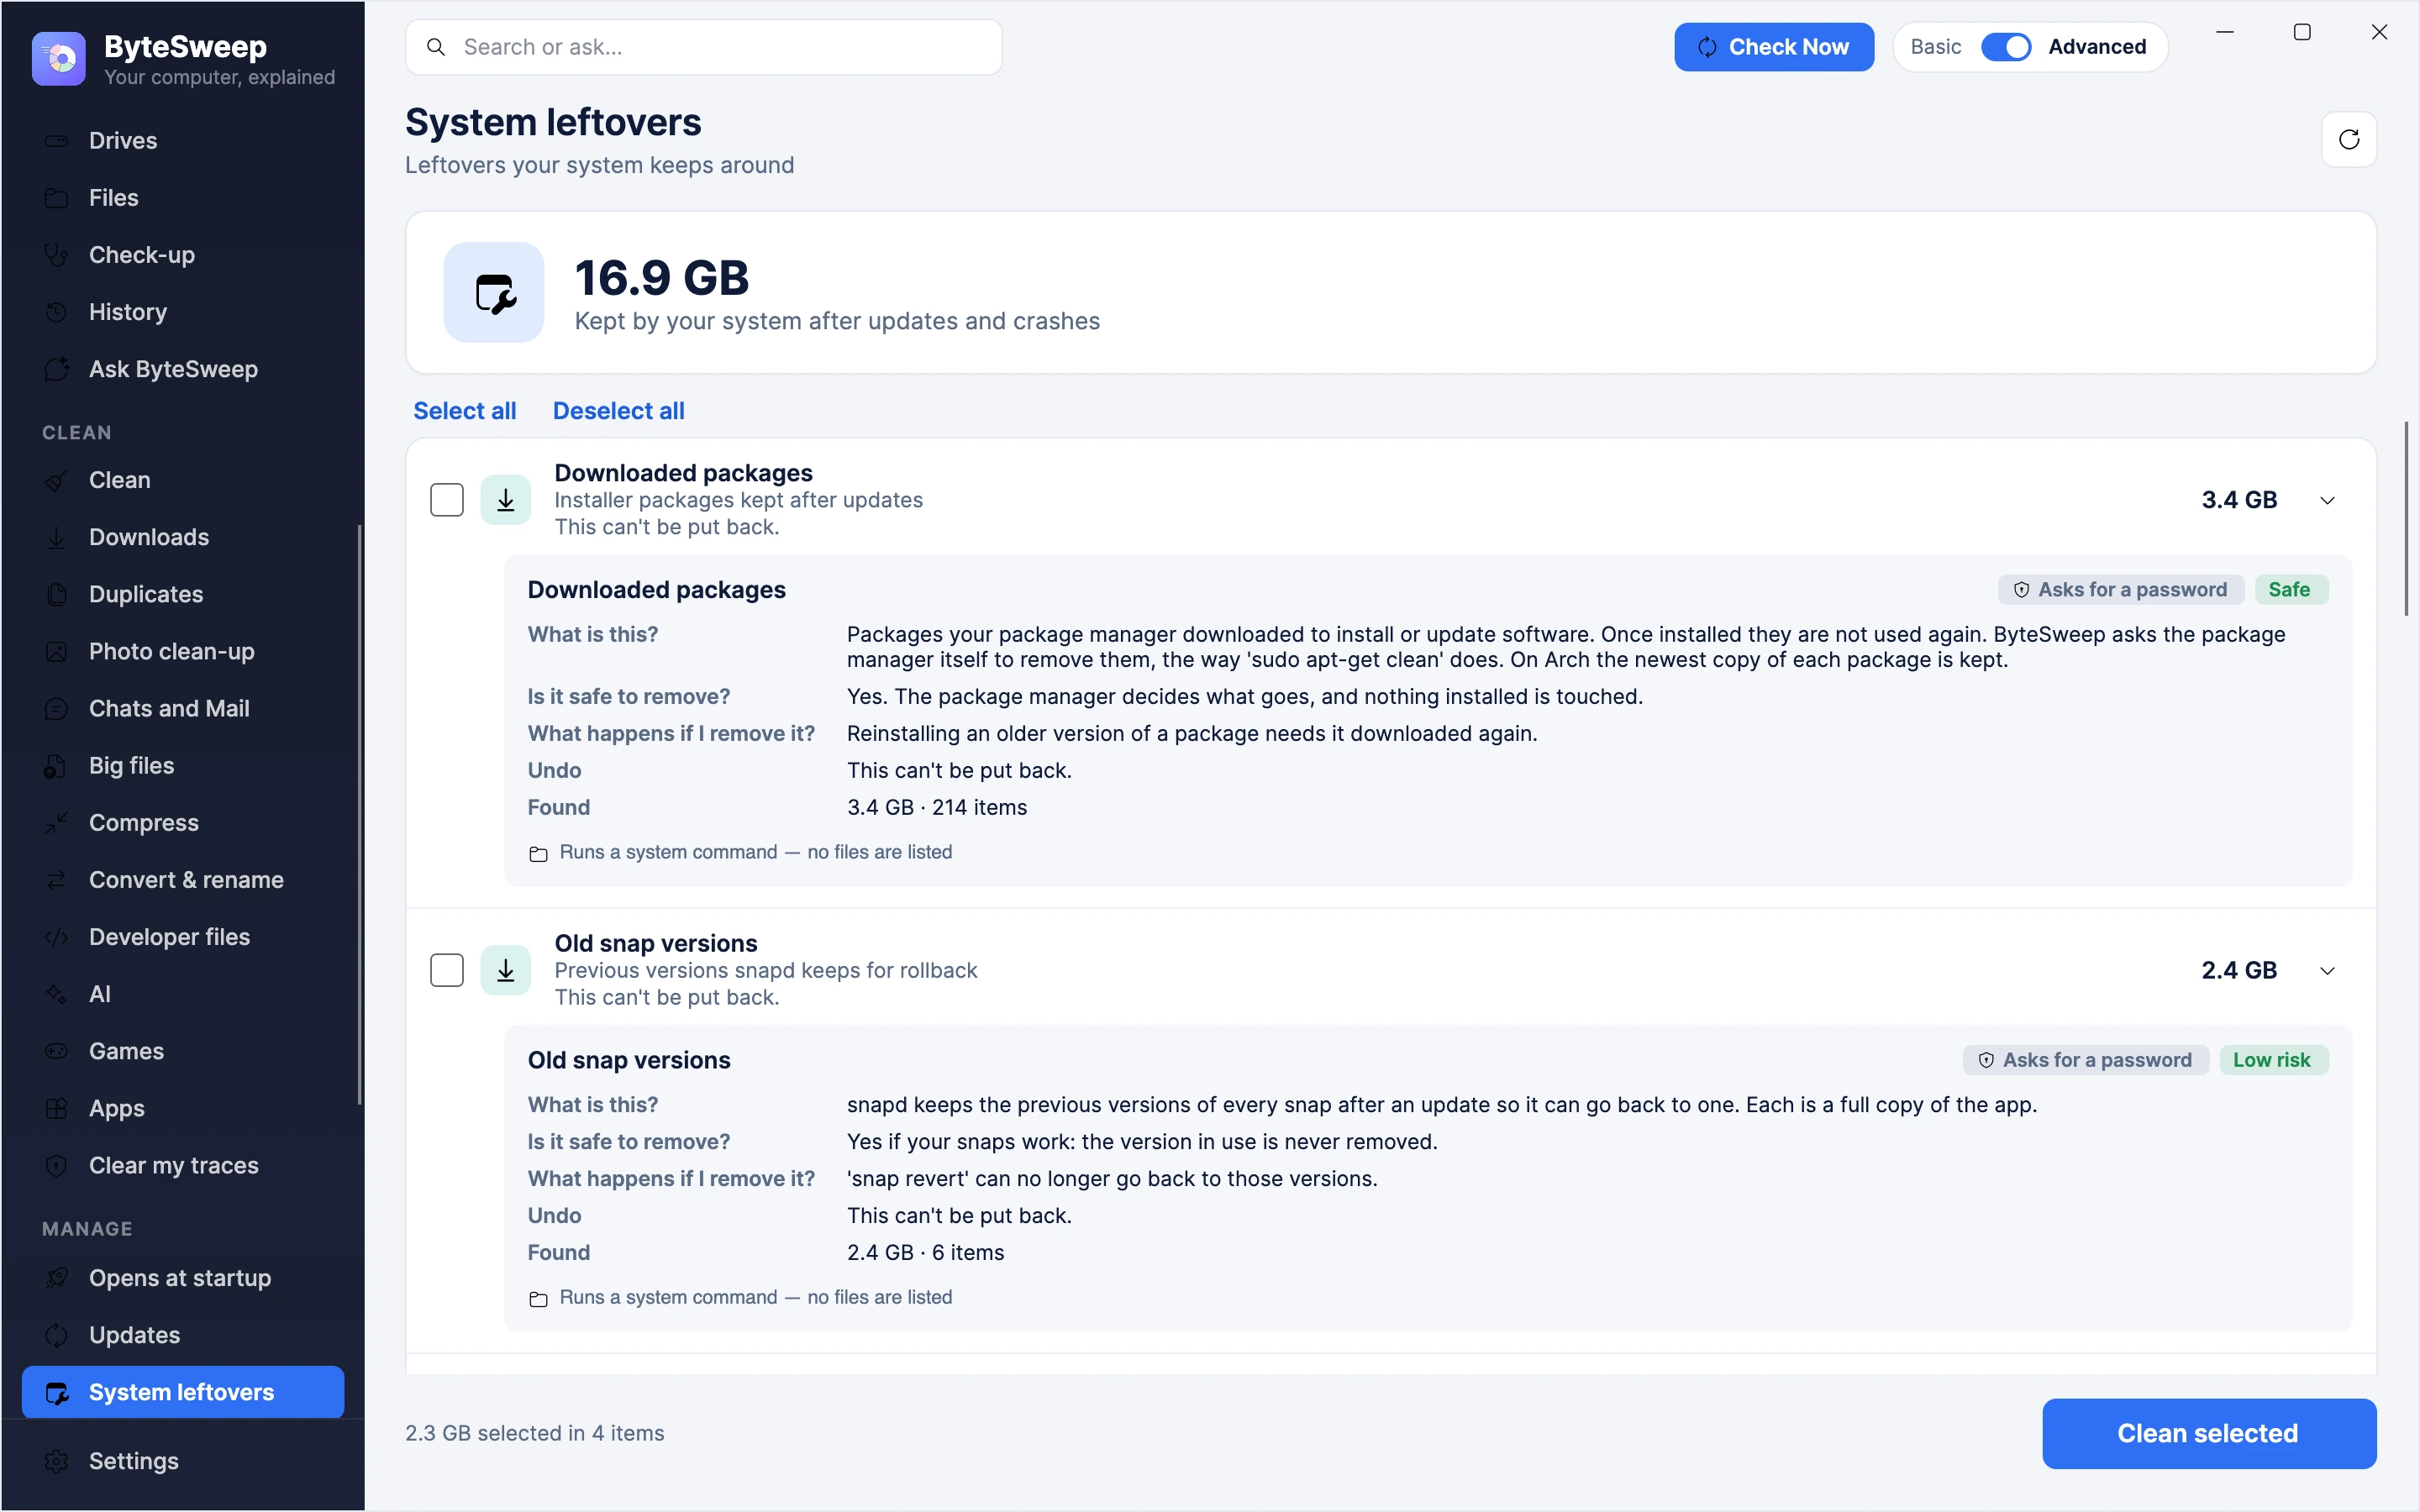
Task: Click the download icon next to Old snap versions
Action: click(506, 970)
